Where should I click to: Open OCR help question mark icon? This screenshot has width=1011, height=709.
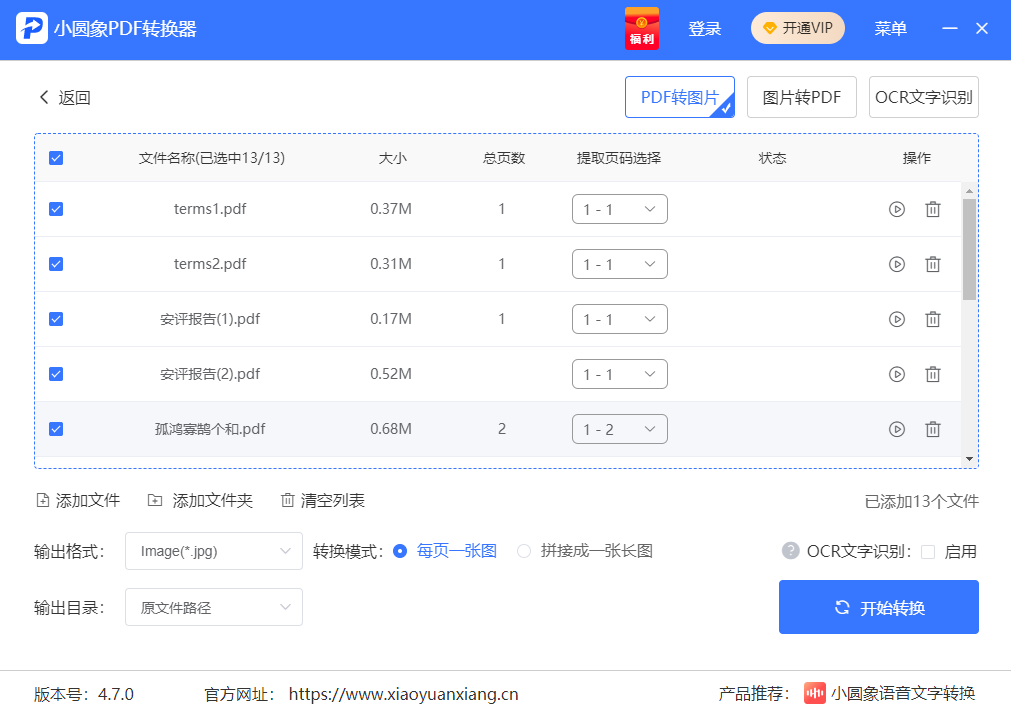pyautogui.click(x=790, y=551)
